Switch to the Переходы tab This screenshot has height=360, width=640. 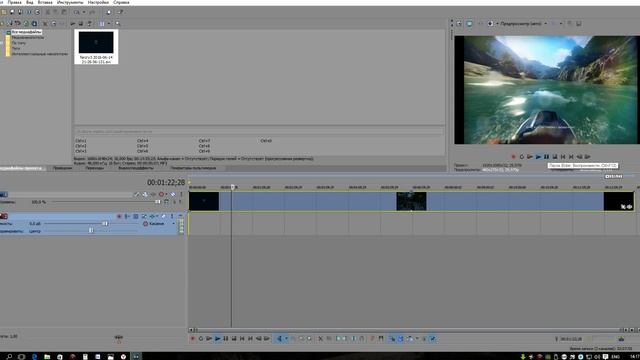pos(95,168)
